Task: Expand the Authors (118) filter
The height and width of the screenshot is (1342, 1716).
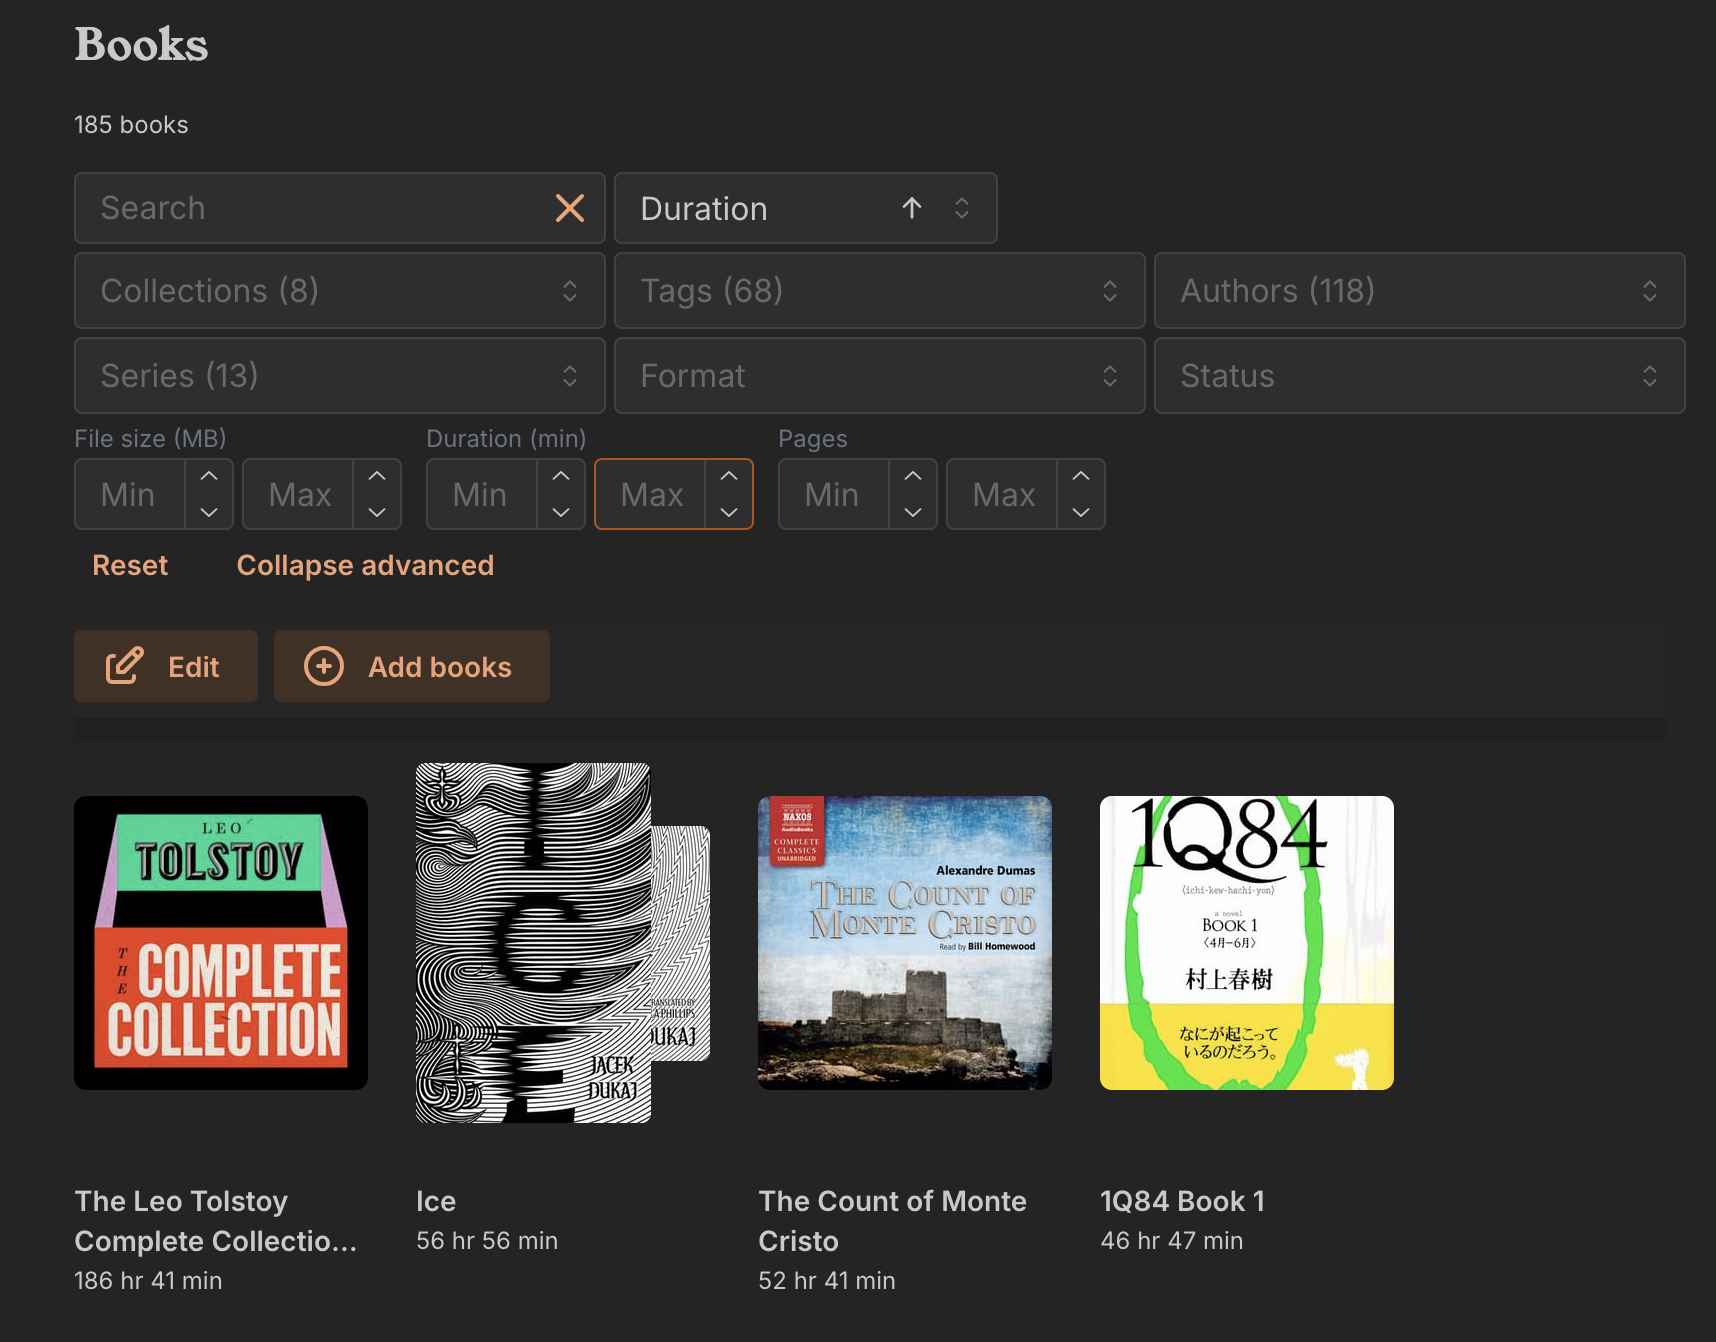Action: (1420, 291)
